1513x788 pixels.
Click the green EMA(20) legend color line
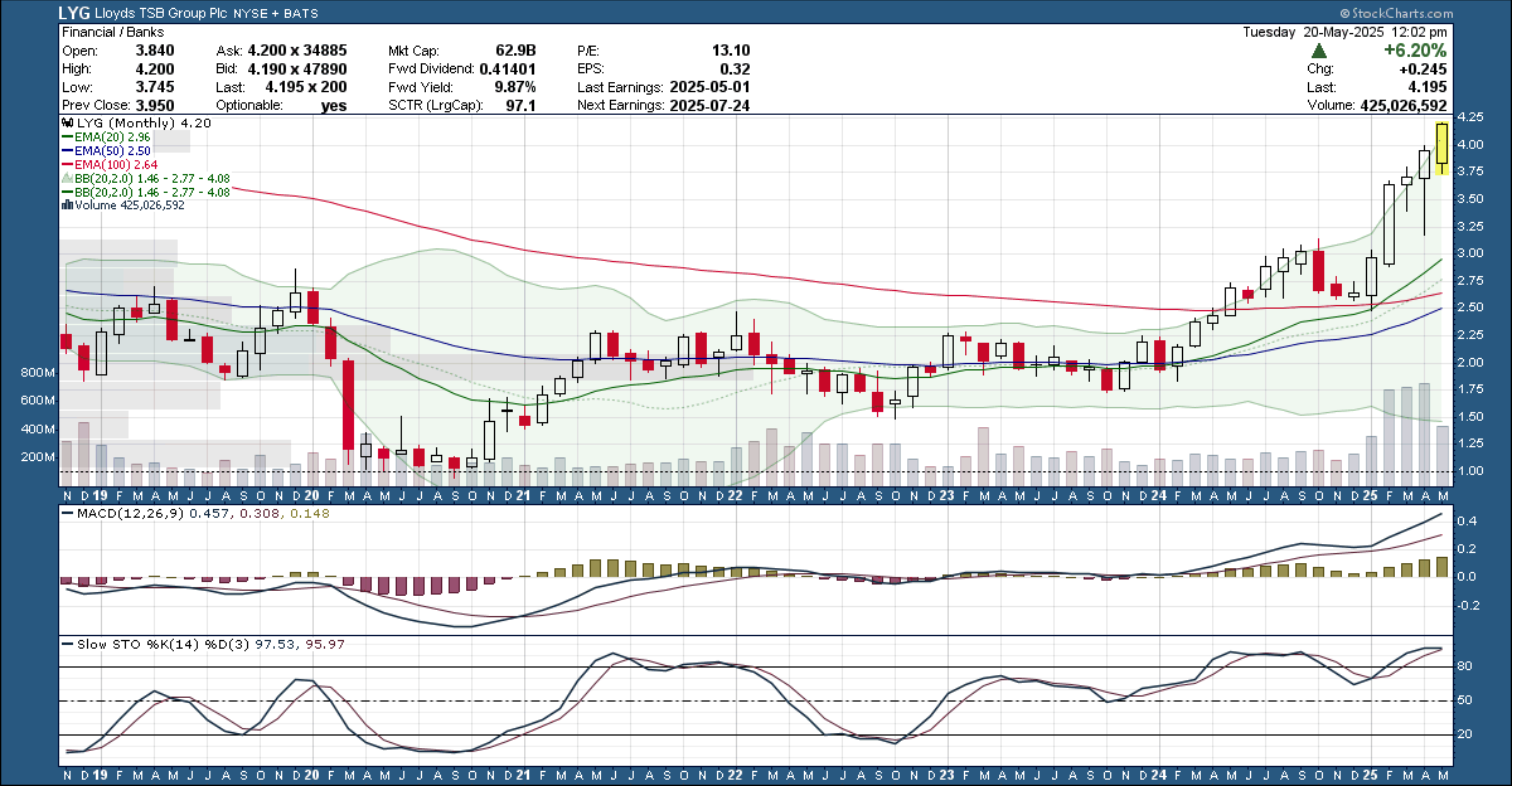[x=67, y=137]
